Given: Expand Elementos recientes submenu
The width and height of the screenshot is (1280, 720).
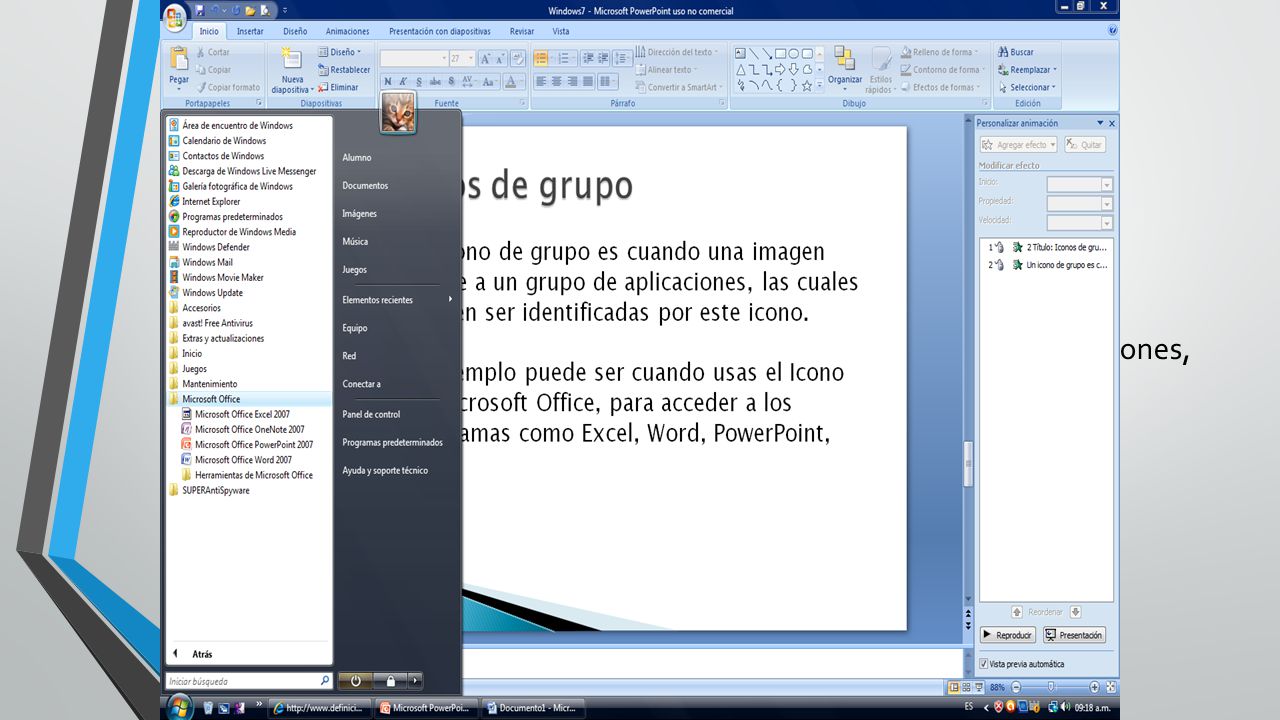Looking at the screenshot, I should click(x=397, y=300).
